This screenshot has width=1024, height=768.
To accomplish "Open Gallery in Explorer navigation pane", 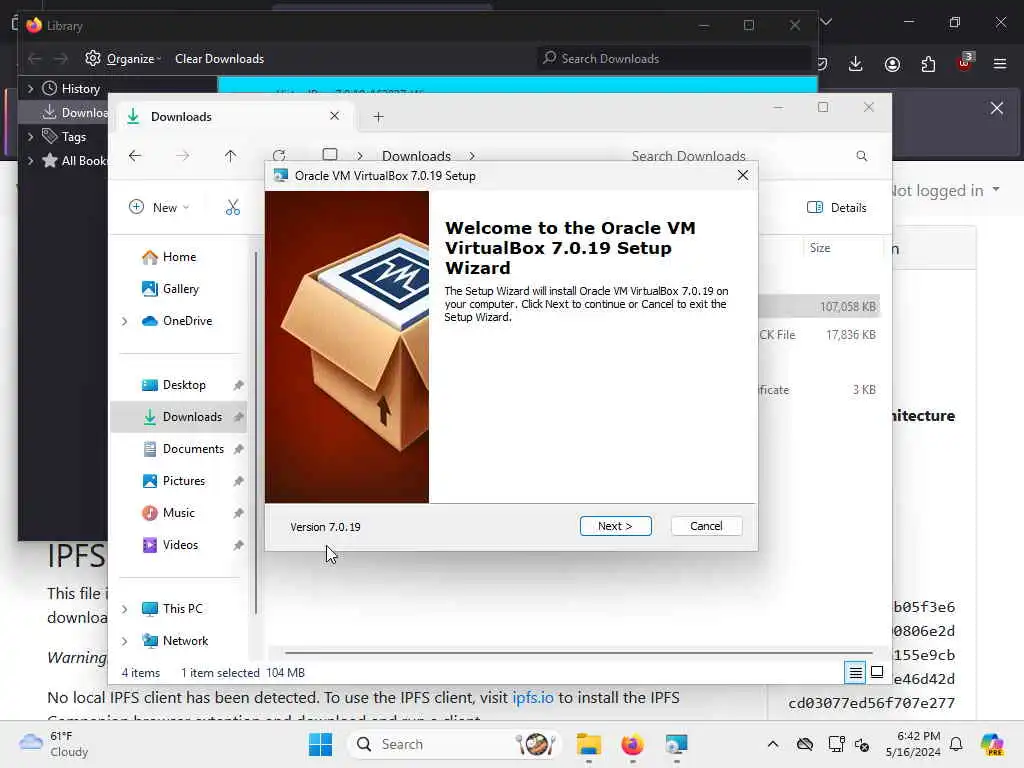I will (x=170, y=289).
